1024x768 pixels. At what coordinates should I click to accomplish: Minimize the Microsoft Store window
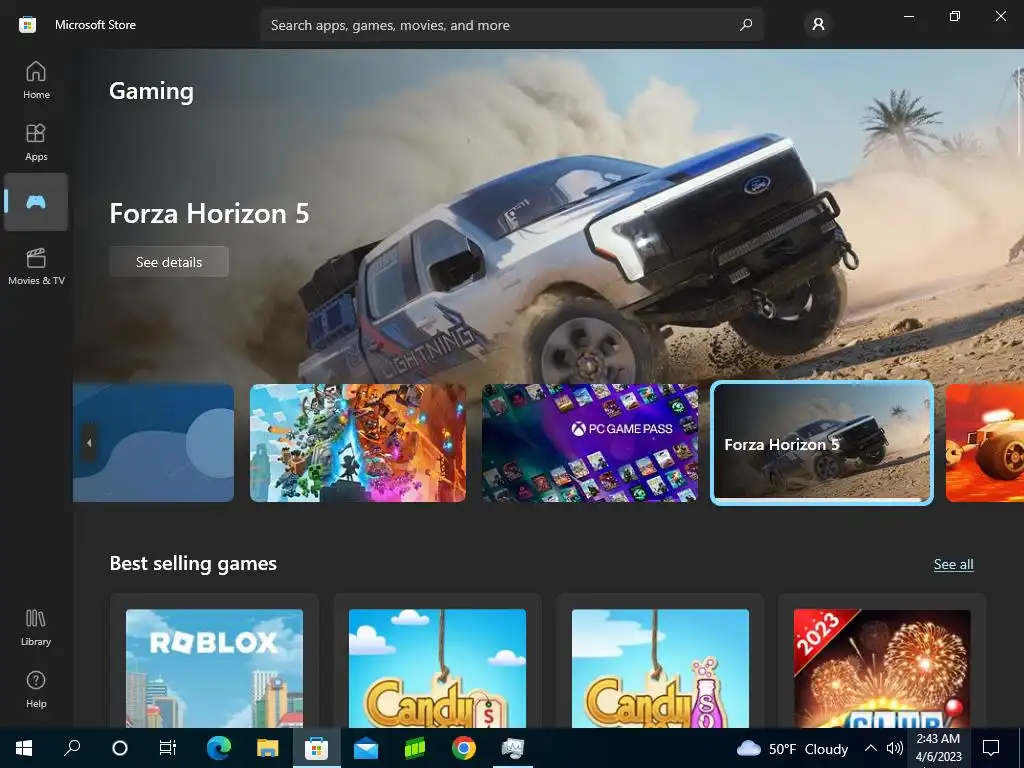(908, 16)
